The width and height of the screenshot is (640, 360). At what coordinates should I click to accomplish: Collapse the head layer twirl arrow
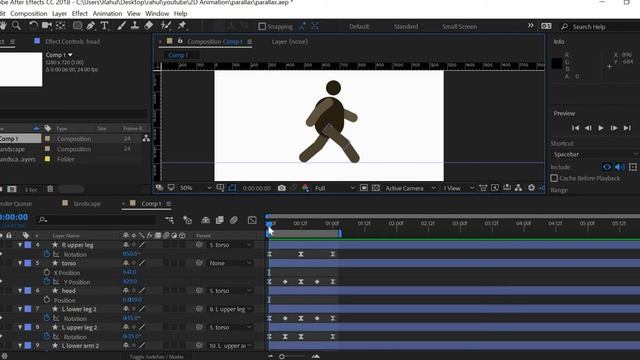point(20,291)
